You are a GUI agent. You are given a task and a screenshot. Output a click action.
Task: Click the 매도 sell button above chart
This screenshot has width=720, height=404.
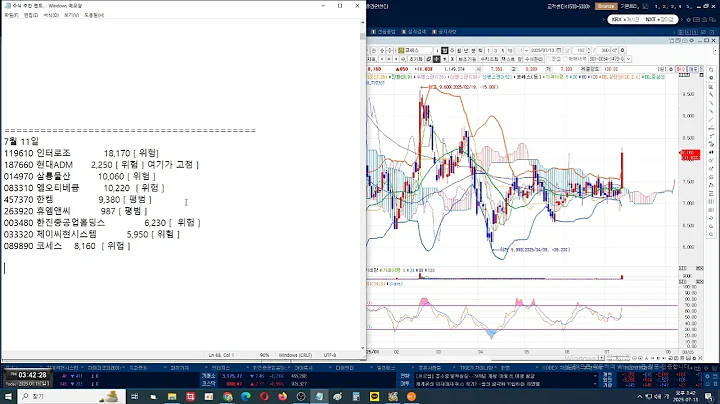click(693, 69)
